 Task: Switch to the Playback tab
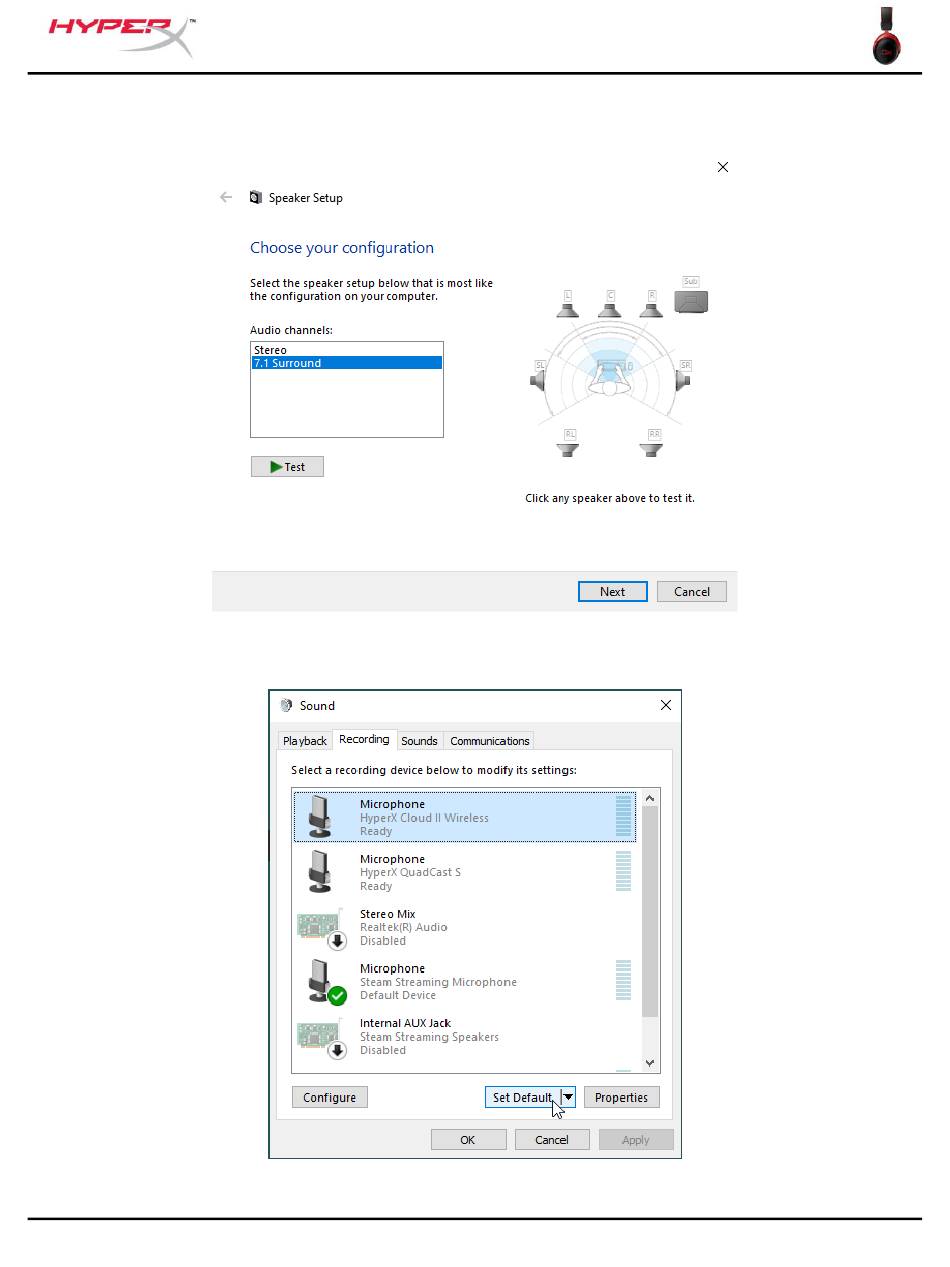pos(305,741)
